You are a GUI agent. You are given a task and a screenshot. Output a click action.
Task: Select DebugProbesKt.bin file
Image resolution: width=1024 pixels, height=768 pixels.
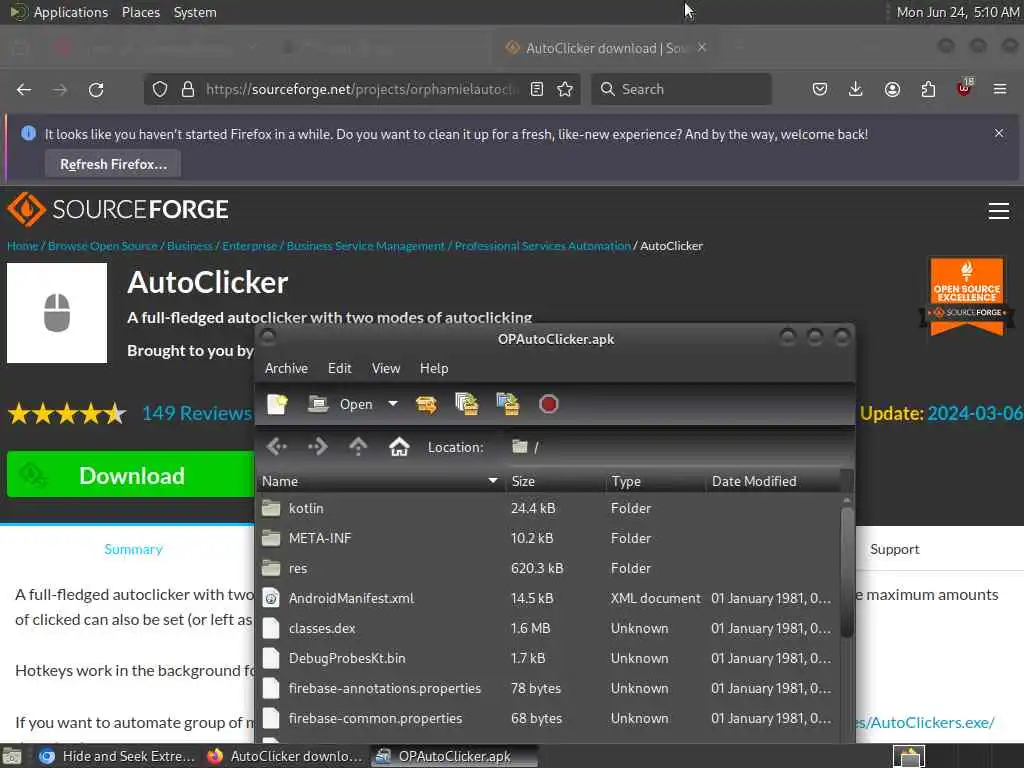point(547,658)
